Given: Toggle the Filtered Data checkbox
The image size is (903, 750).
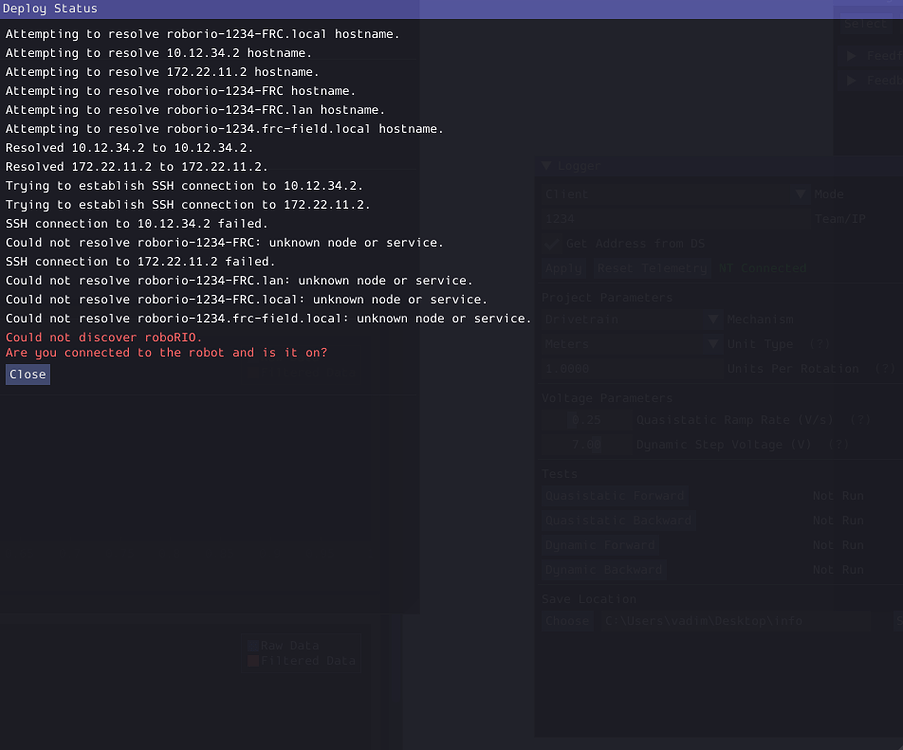Looking at the screenshot, I should (253, 660).
